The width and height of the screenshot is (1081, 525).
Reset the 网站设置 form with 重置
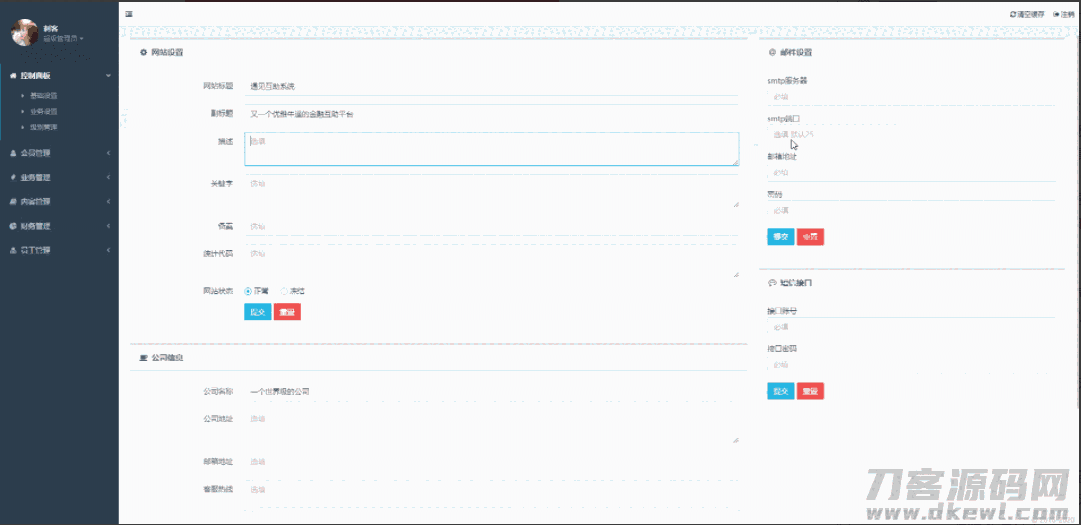287,312
